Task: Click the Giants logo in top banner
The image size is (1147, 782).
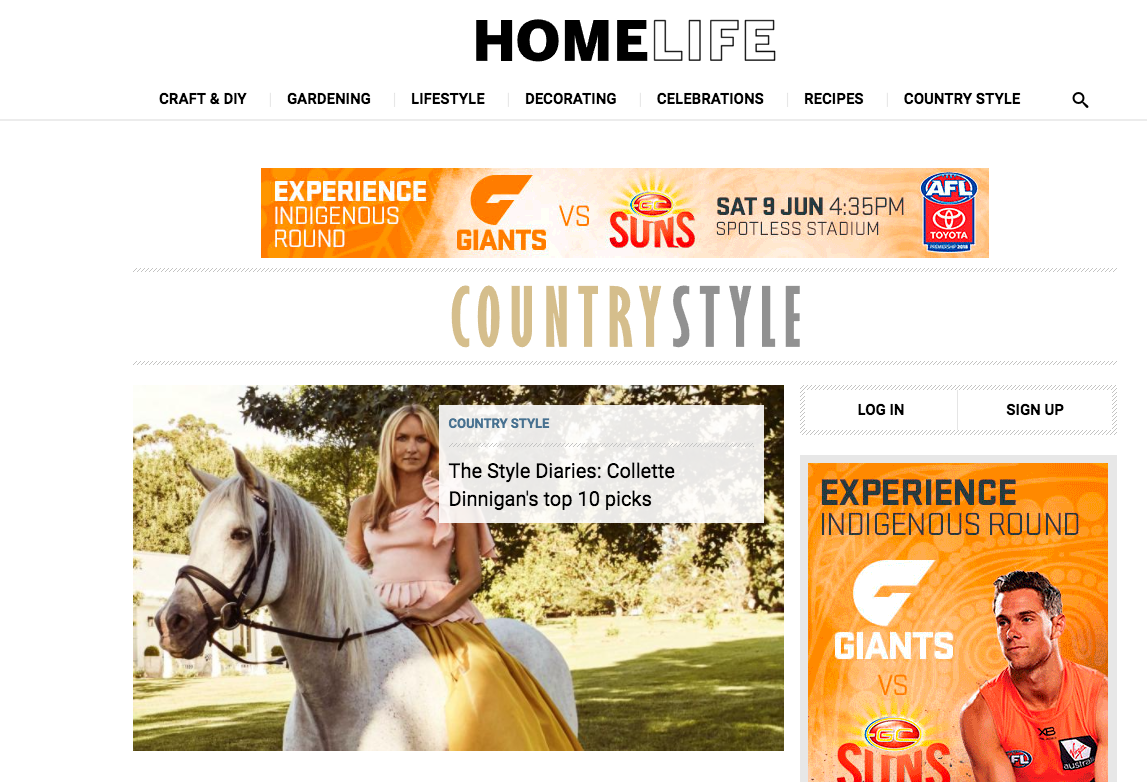Action: coord(502,214)
